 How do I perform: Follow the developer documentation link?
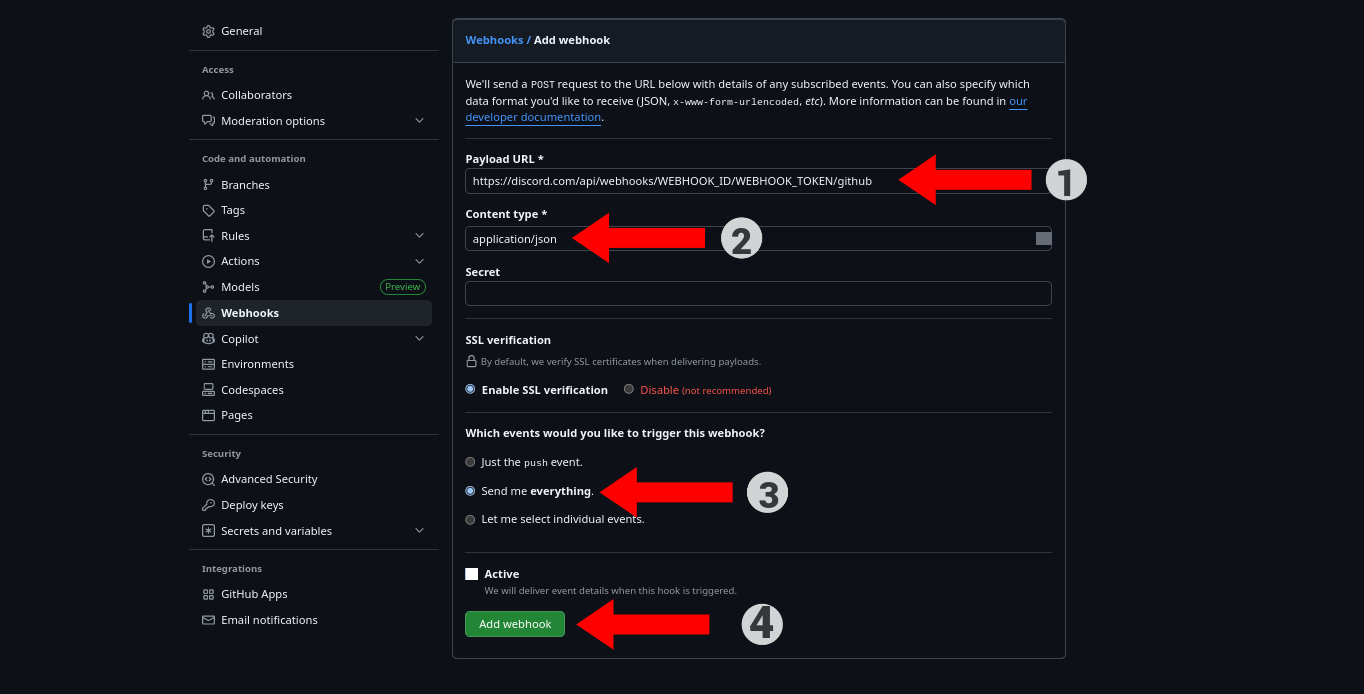[x=533, y=118]
